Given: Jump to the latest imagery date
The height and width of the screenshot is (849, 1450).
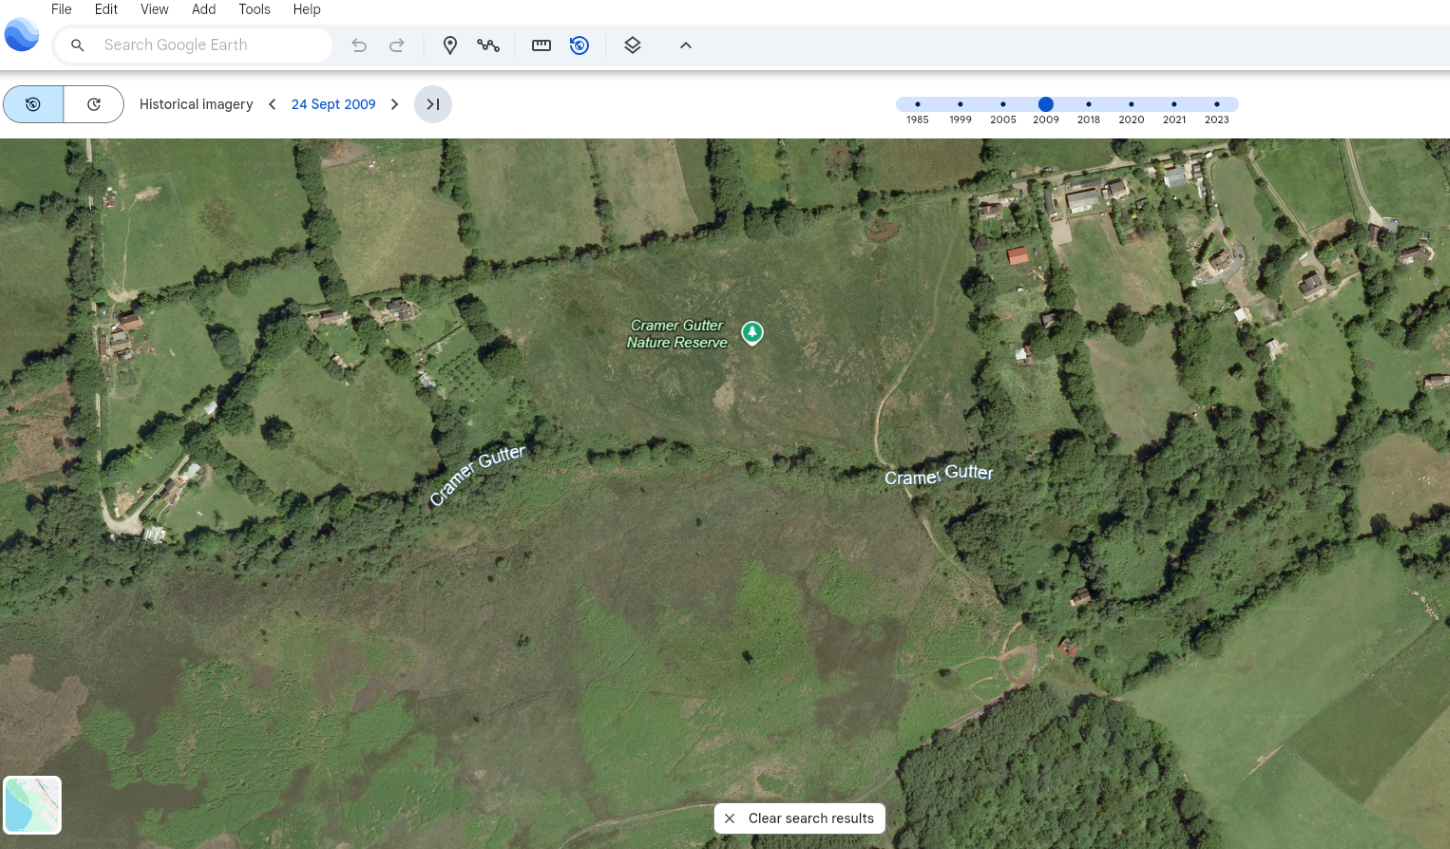Looking at the screenshot, I should 433,104.
